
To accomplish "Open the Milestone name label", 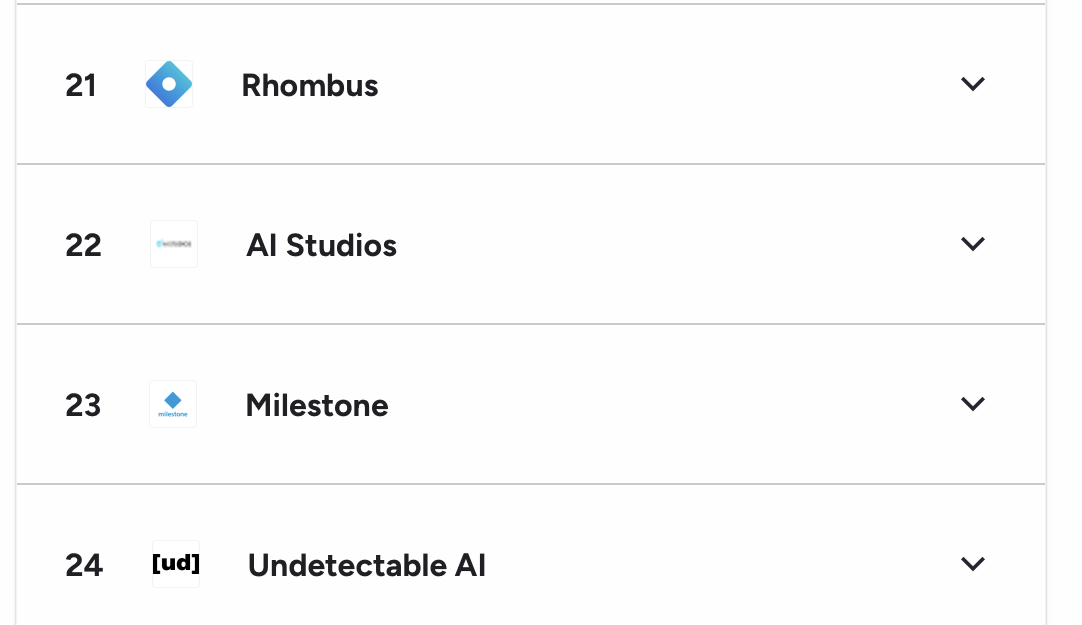I will click(x=317, y=405).
